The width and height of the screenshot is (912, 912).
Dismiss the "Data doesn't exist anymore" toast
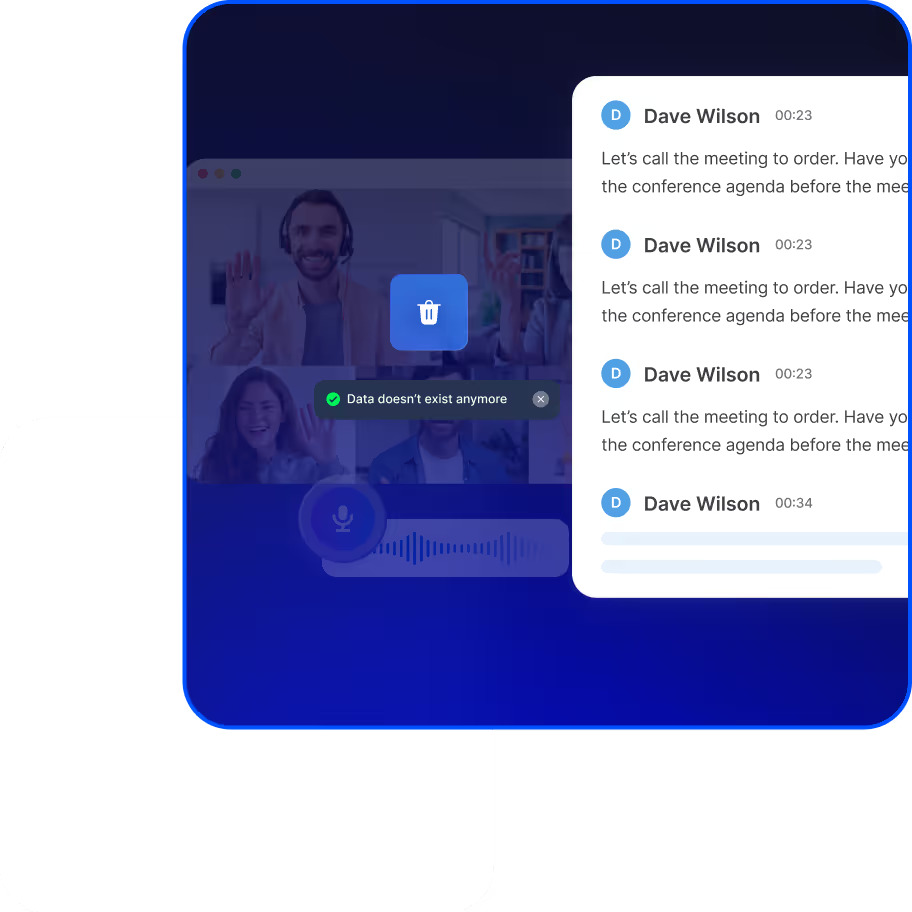click(x=541, y=399)
